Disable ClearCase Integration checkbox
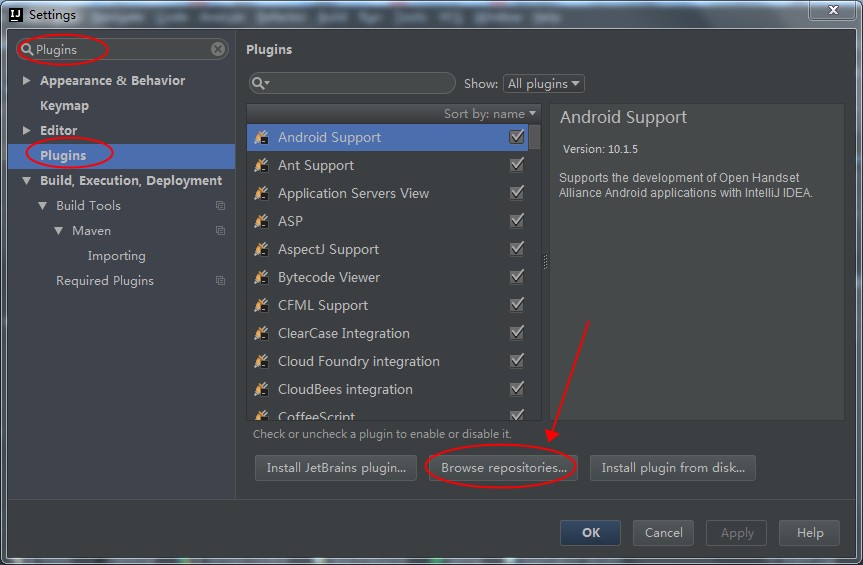Viewport: 863px width, 565px height. click(x=516, y=333)
